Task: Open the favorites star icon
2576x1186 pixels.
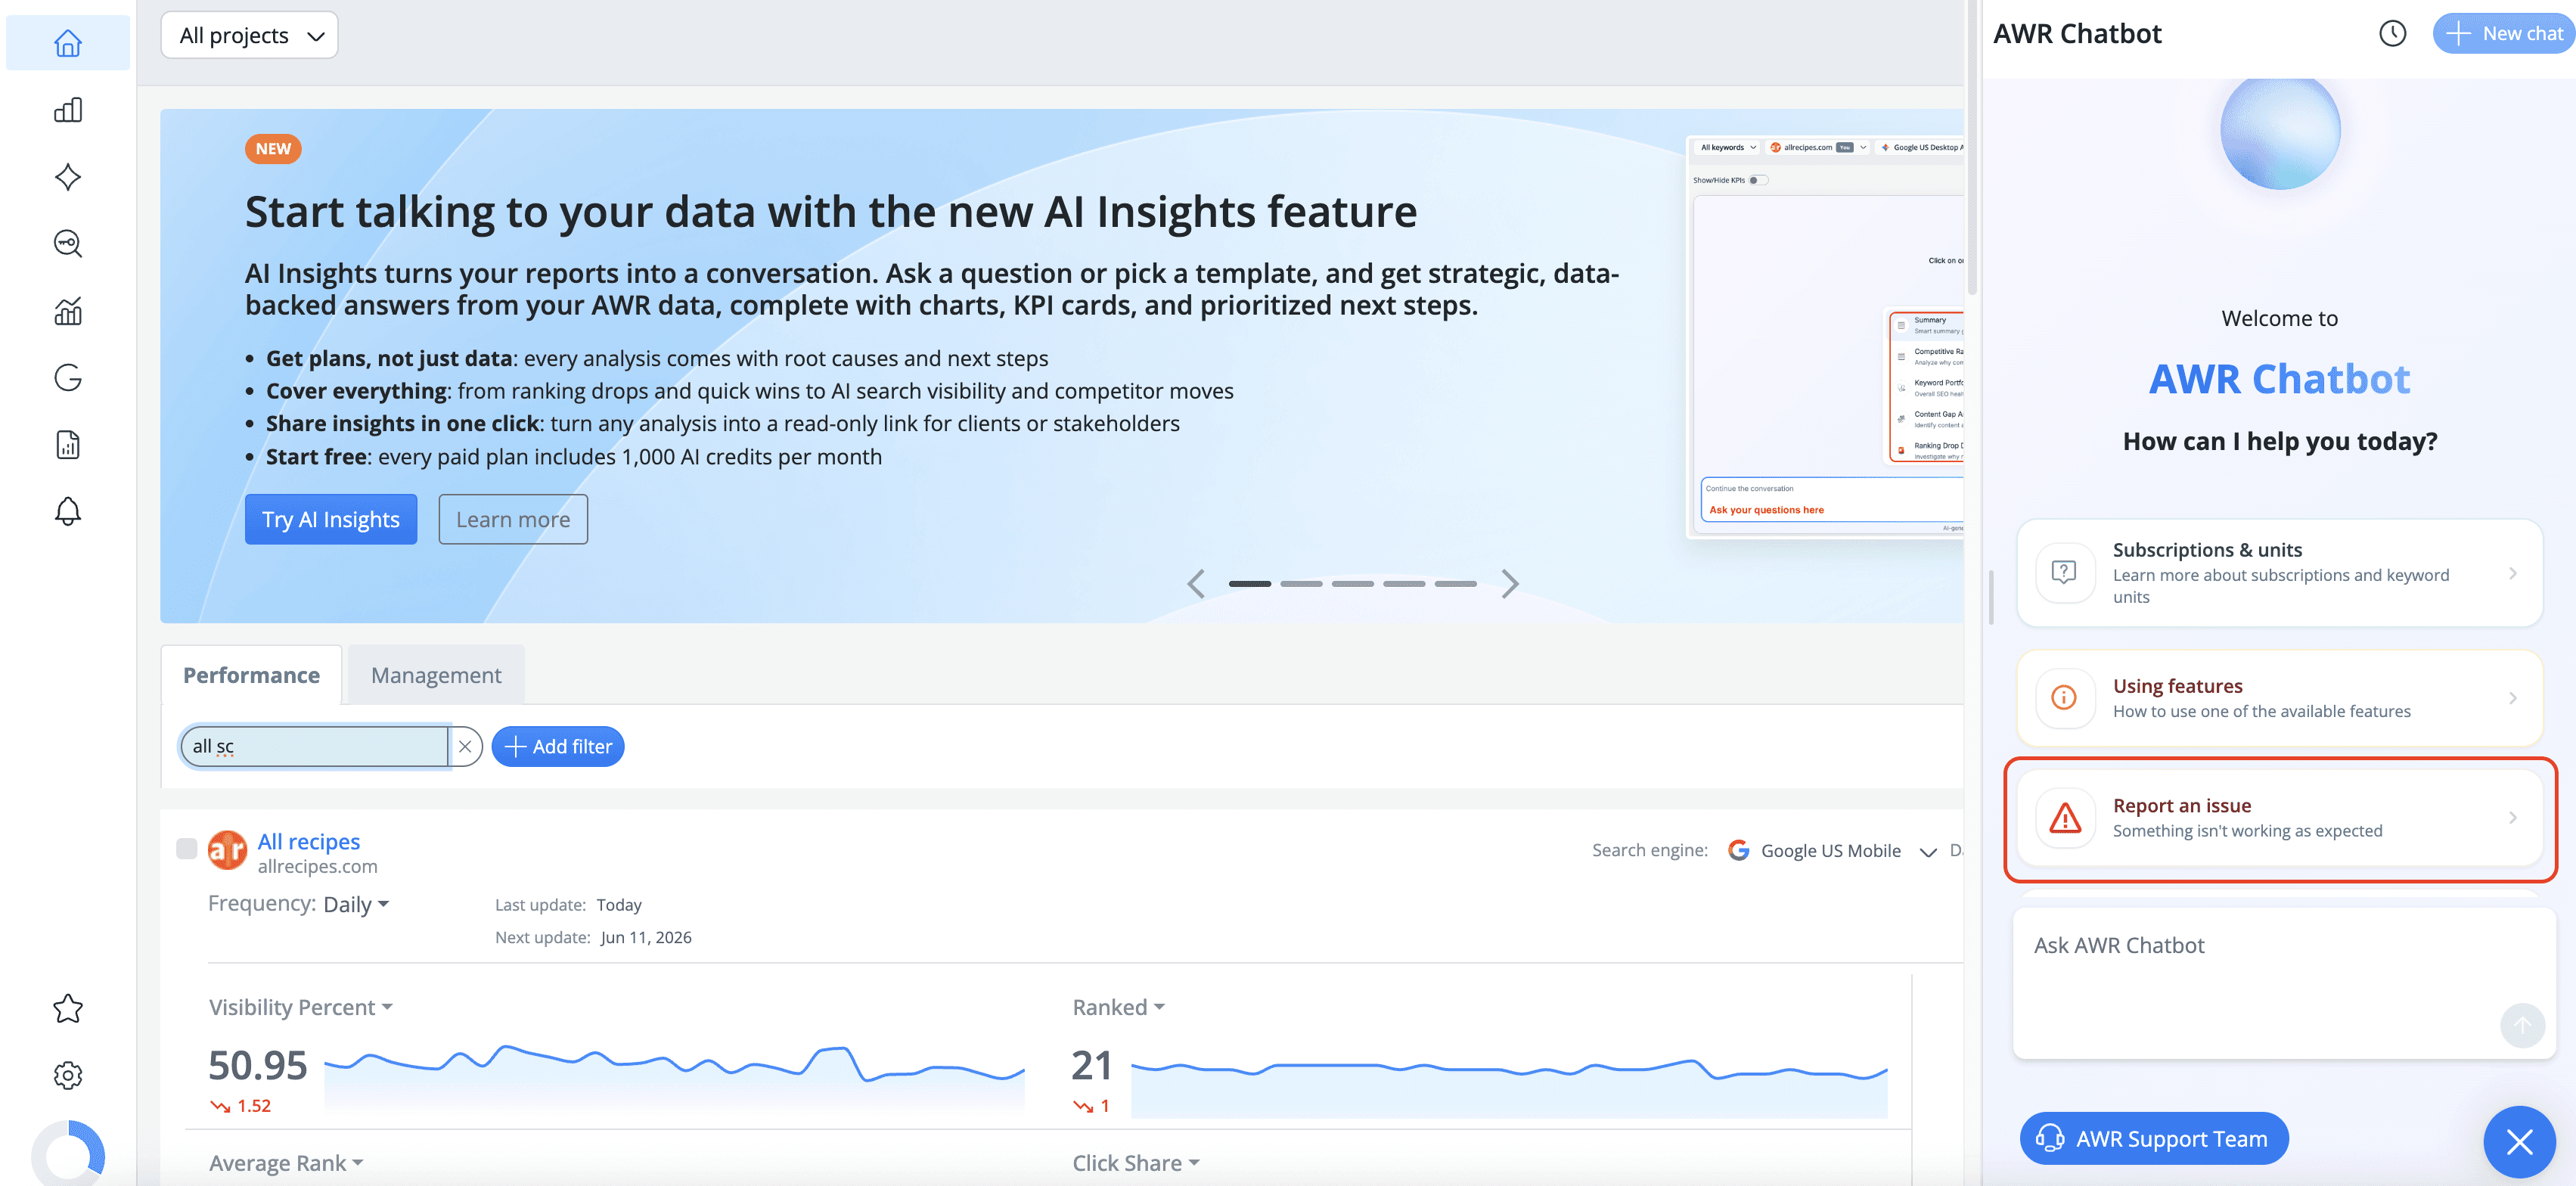Action: coord(68,1008)
